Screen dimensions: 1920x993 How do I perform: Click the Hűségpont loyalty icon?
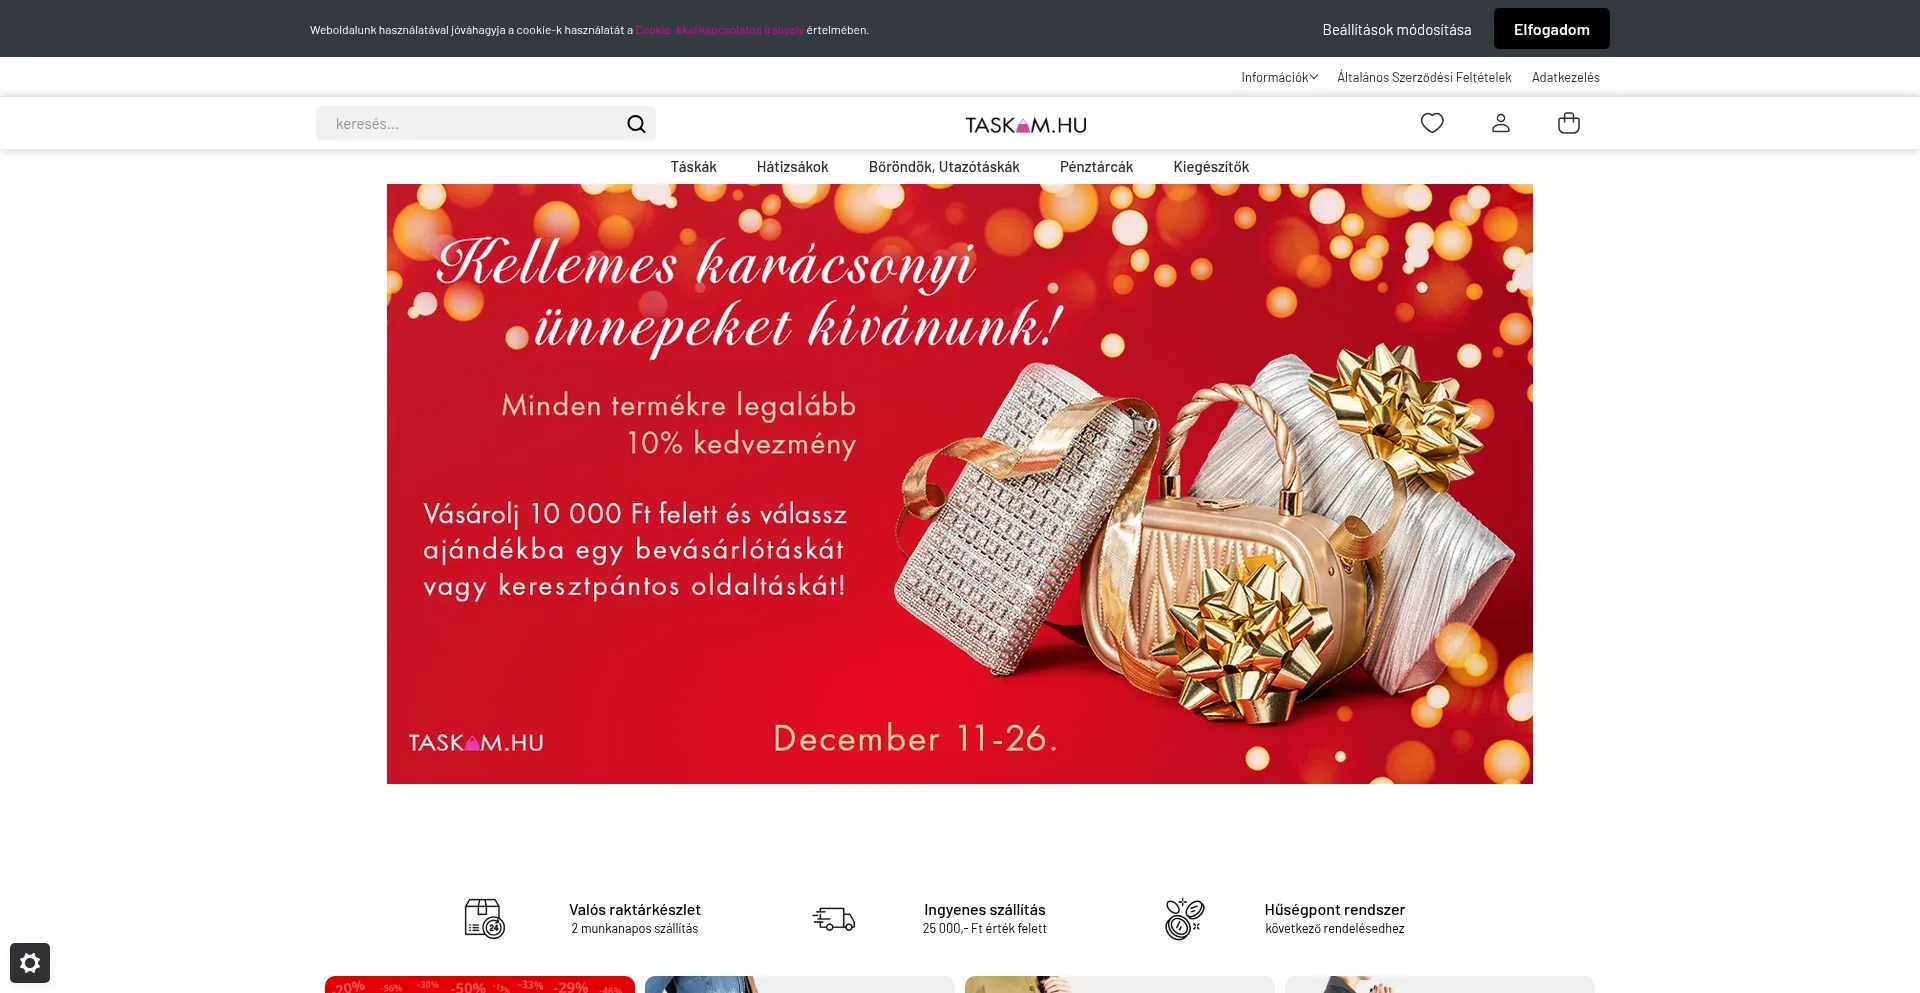click(x=1185, y=918)
